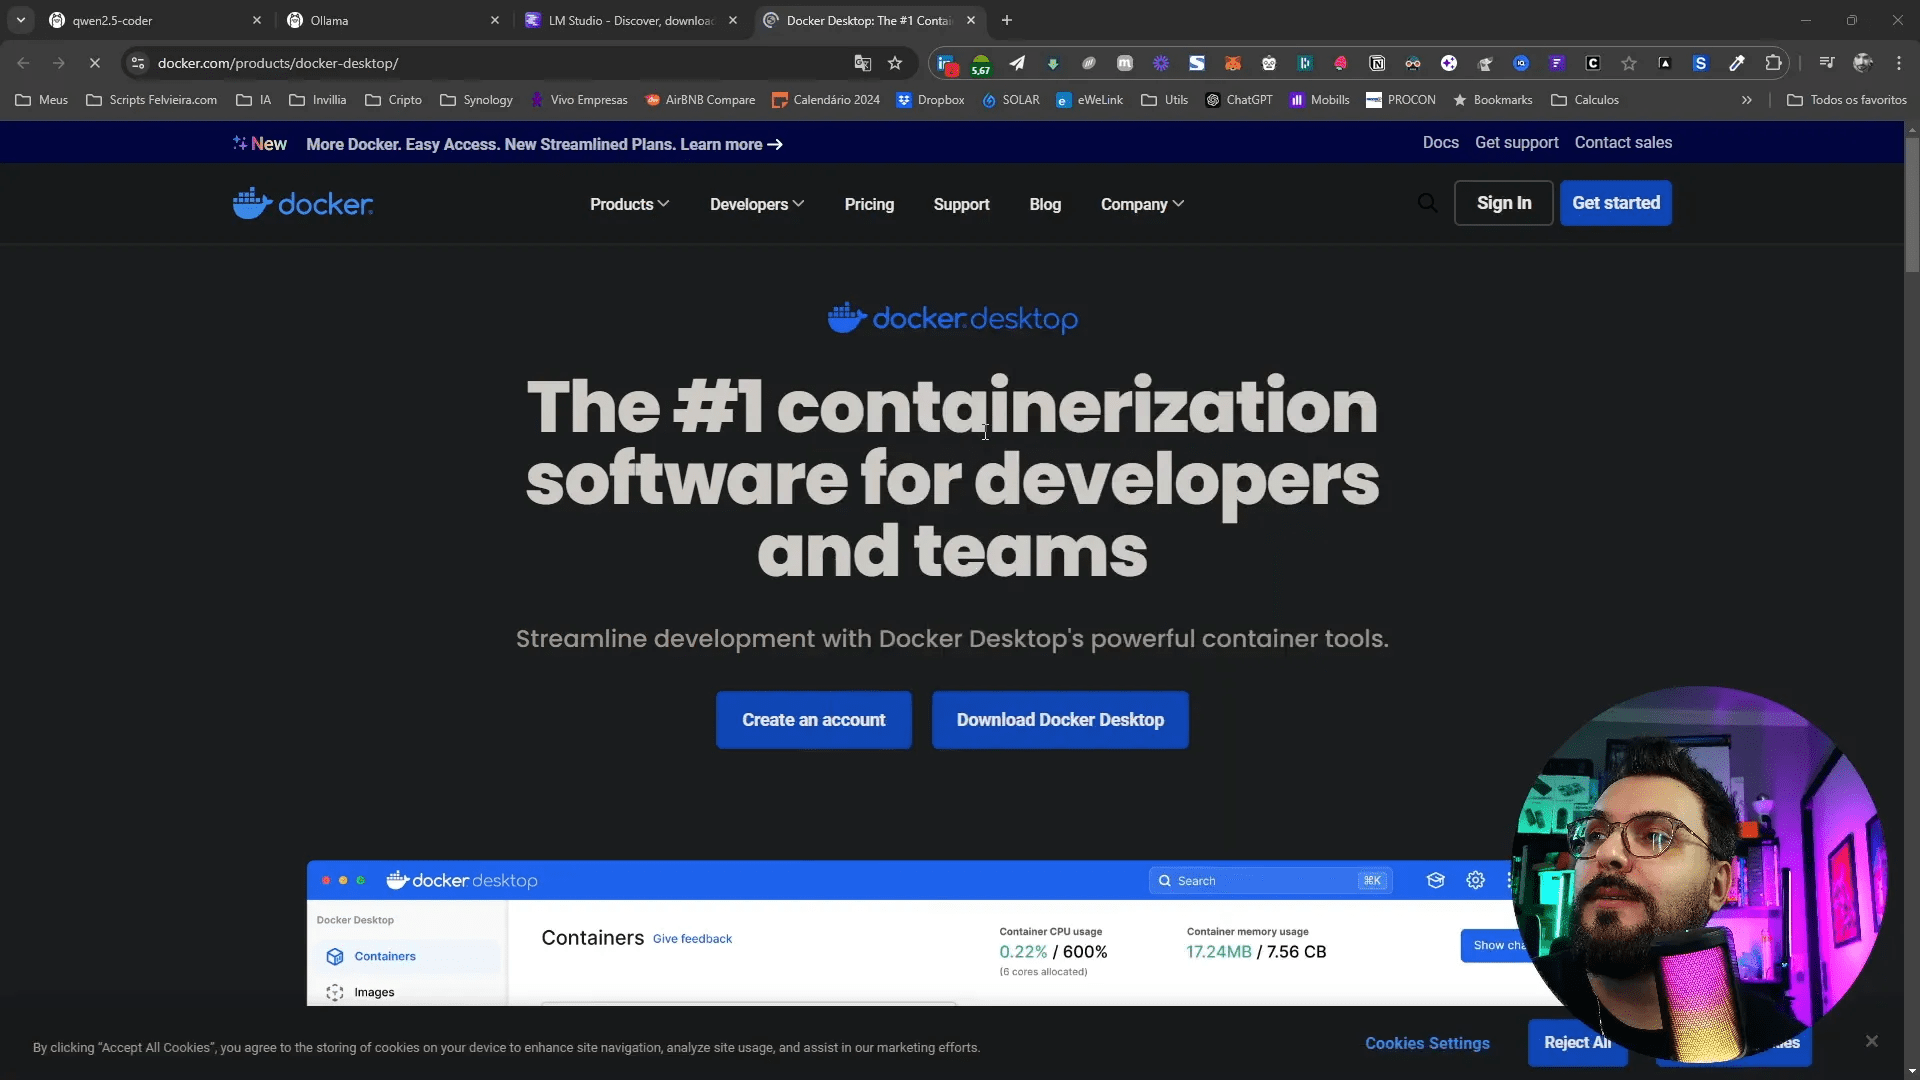Click the Reject All cookies button

(x=1577, y=1043)
